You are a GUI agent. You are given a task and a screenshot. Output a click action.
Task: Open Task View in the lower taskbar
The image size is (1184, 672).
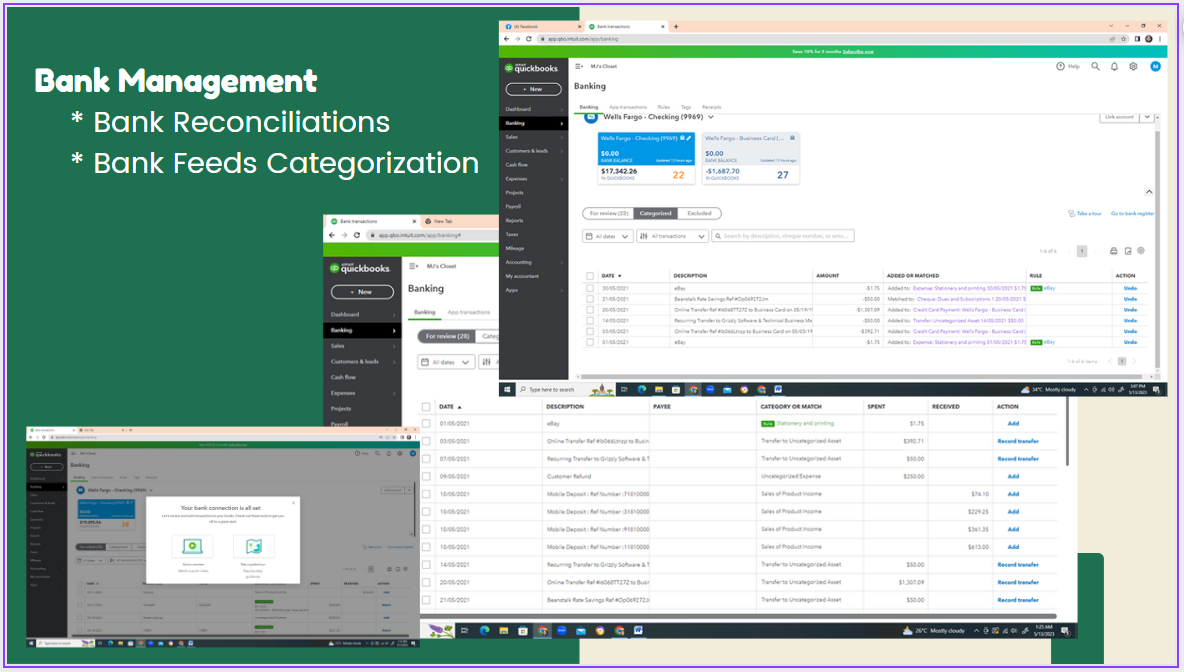pyautogui.click(x=464, y=630)
